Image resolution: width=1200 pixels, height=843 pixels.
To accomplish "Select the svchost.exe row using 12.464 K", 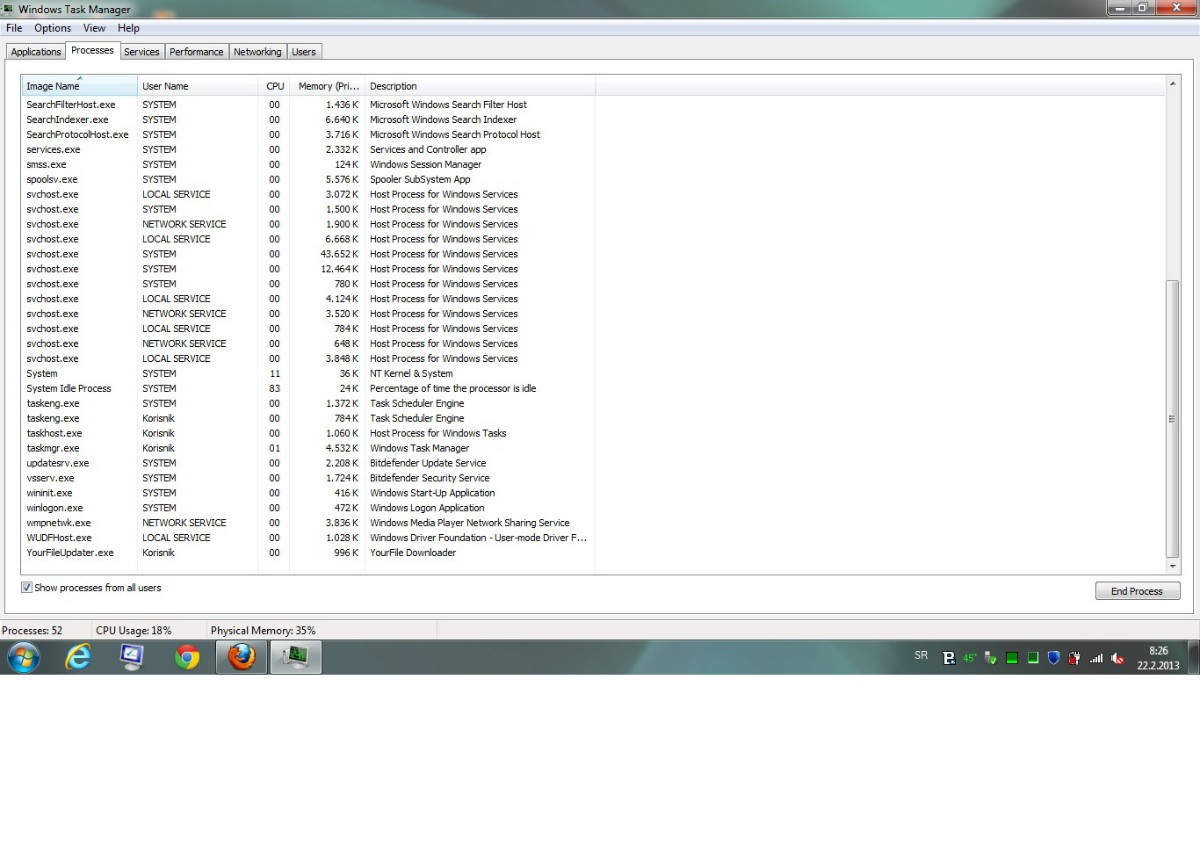I will [308, 269].
